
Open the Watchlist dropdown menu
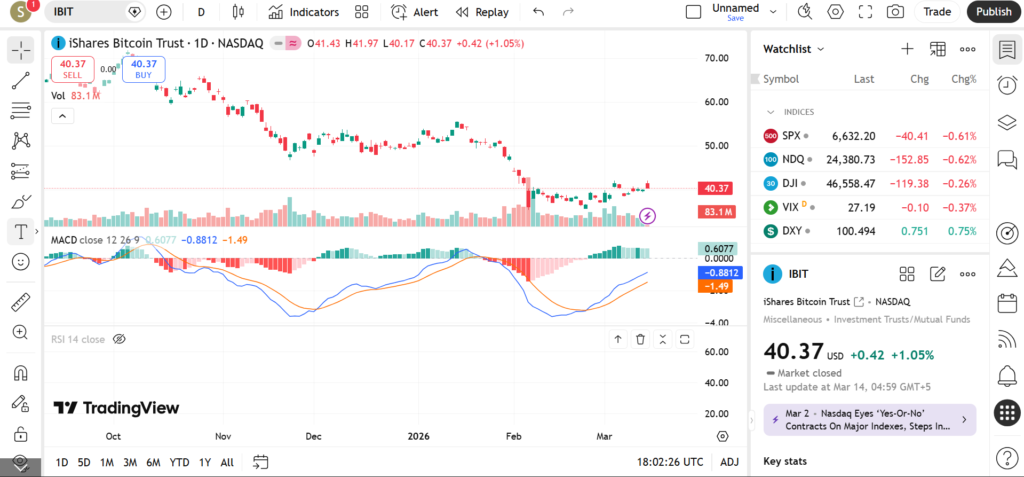pos(794,48)
